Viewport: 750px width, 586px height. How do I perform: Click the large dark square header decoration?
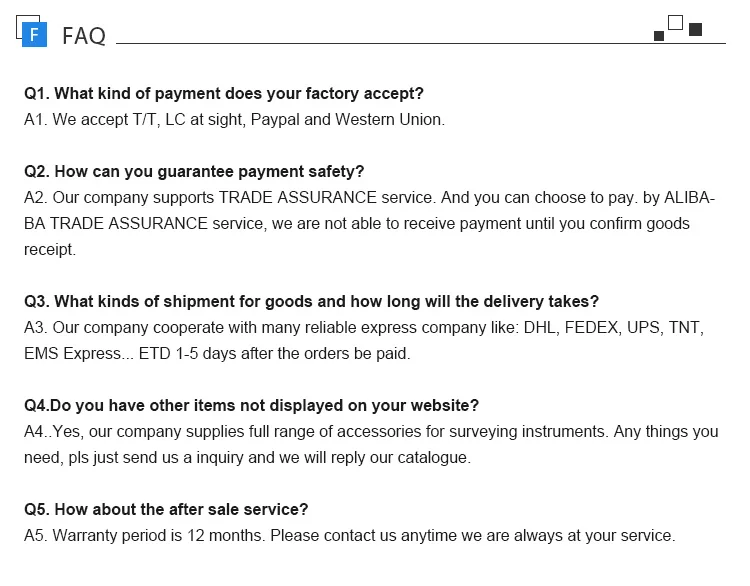(x=695, y=30)
